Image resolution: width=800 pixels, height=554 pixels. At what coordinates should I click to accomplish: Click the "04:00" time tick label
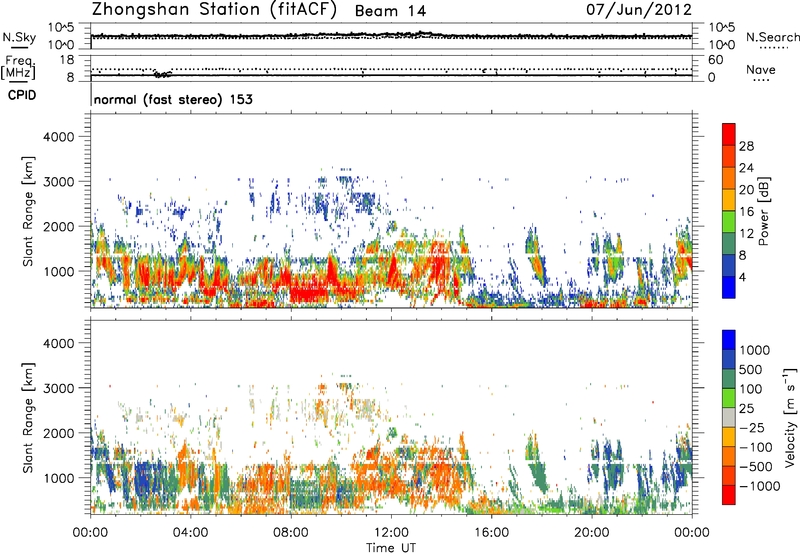191,533
